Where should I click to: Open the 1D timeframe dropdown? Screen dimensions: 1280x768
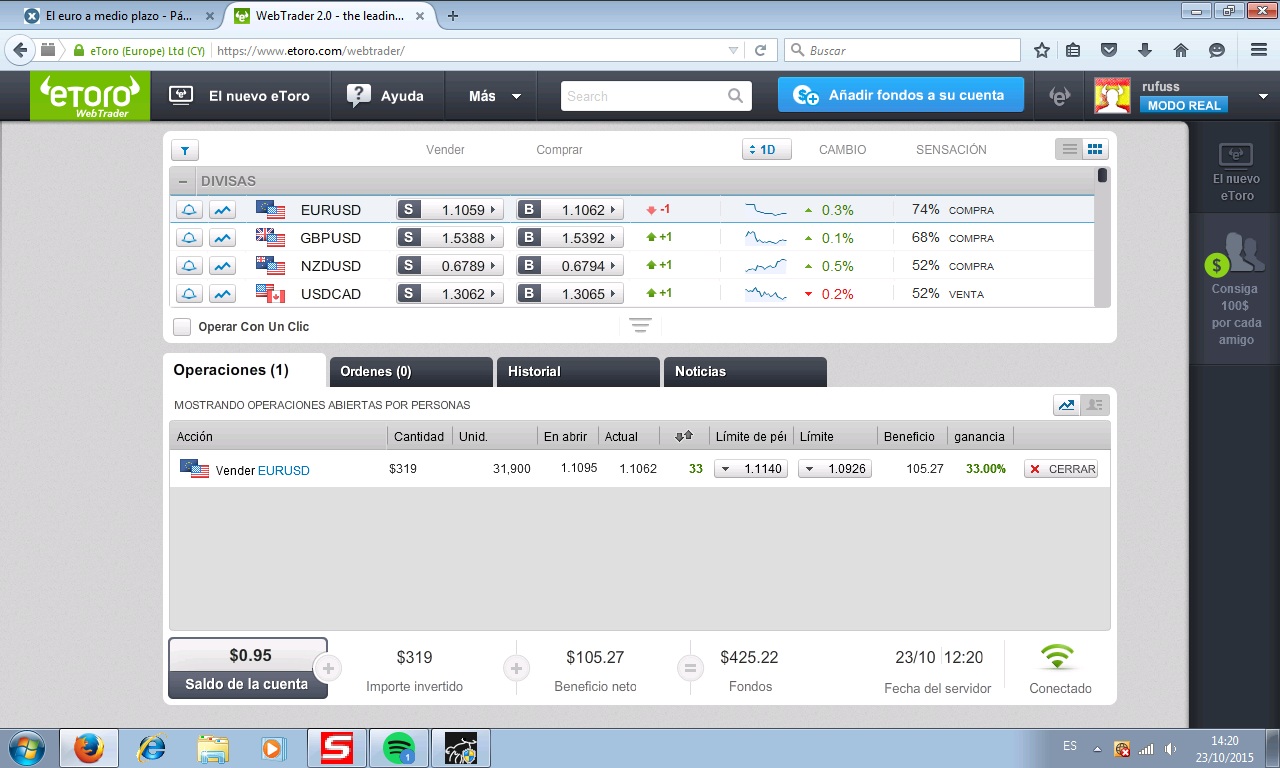(767, 150)
